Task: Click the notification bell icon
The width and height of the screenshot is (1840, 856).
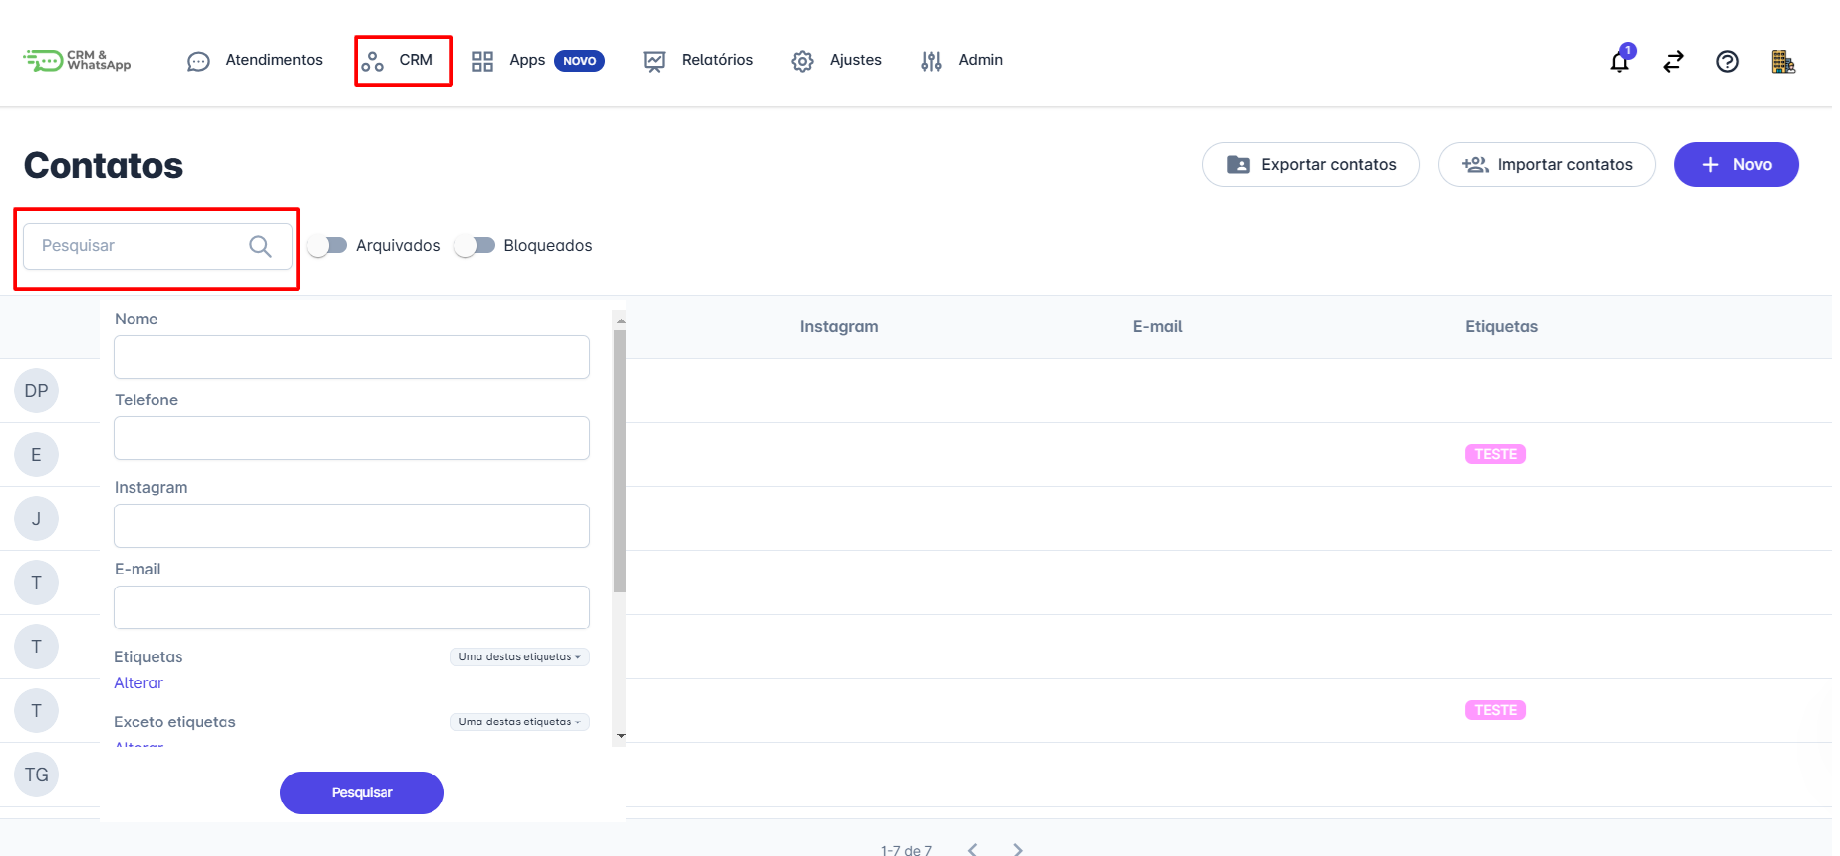Action: (x=1619, y=62)
